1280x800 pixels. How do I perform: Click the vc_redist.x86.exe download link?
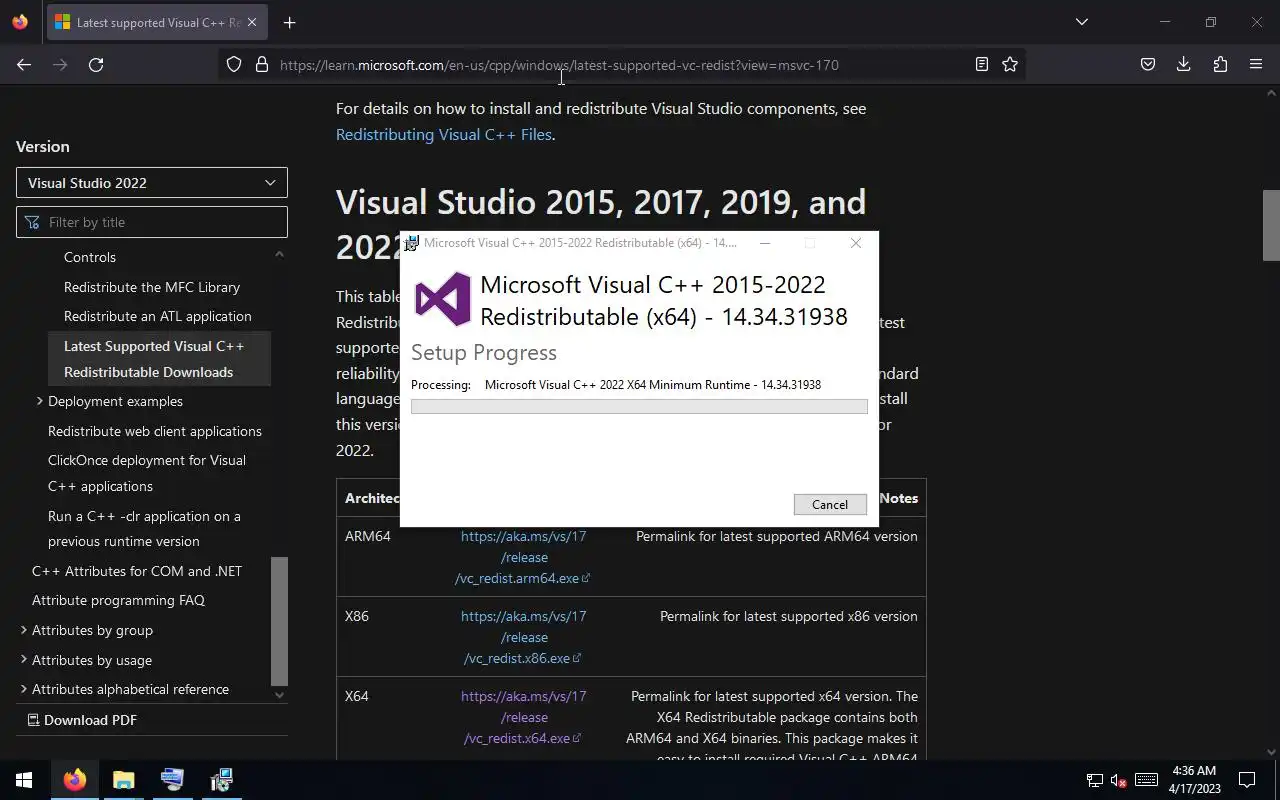coord(523,637)
